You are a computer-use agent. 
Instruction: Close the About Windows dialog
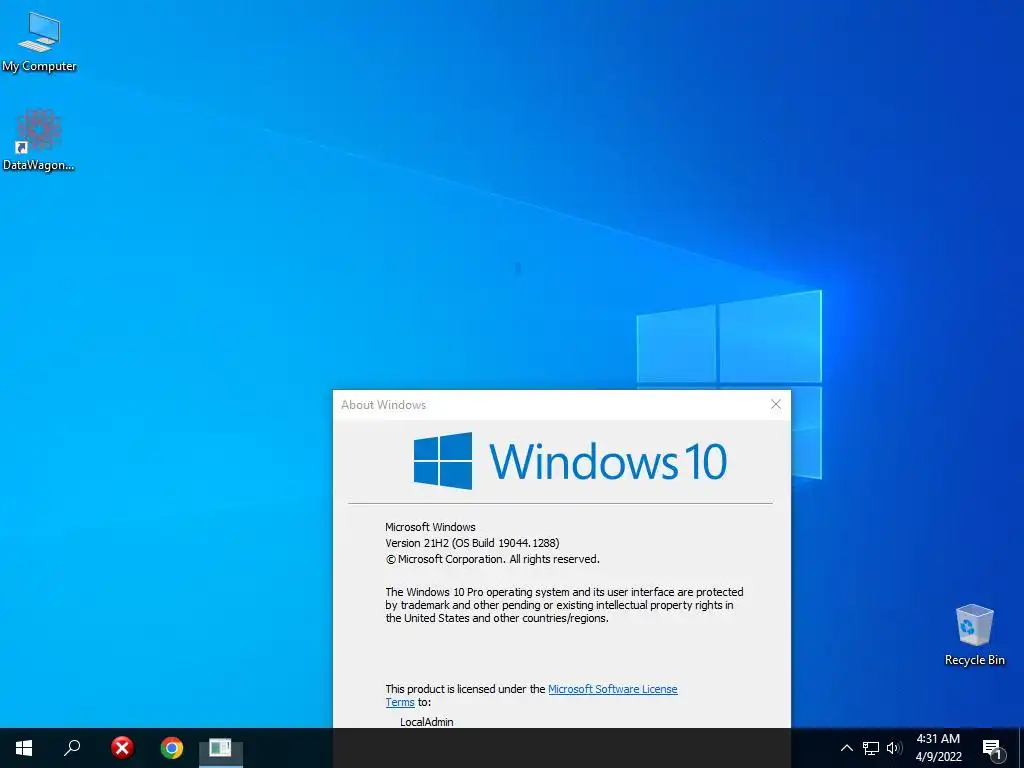[x=776, y=404]
